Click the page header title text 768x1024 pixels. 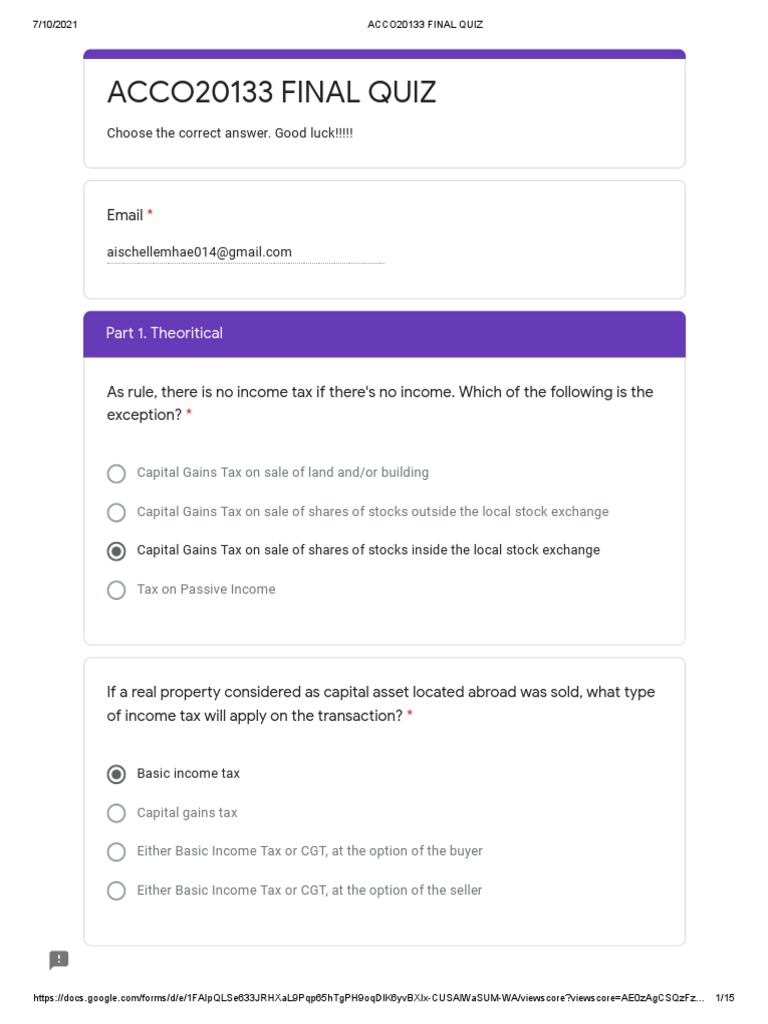tap(425, 24)
